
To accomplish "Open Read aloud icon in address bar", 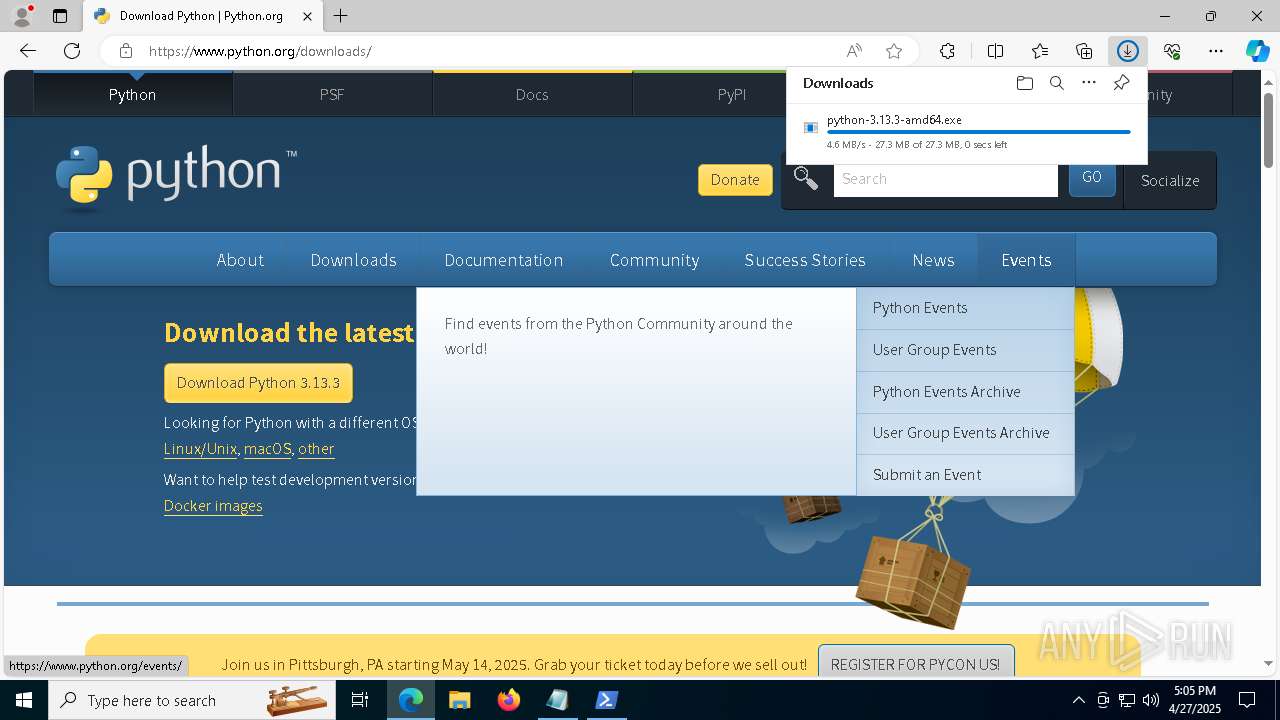I will (x=854, y=51).
